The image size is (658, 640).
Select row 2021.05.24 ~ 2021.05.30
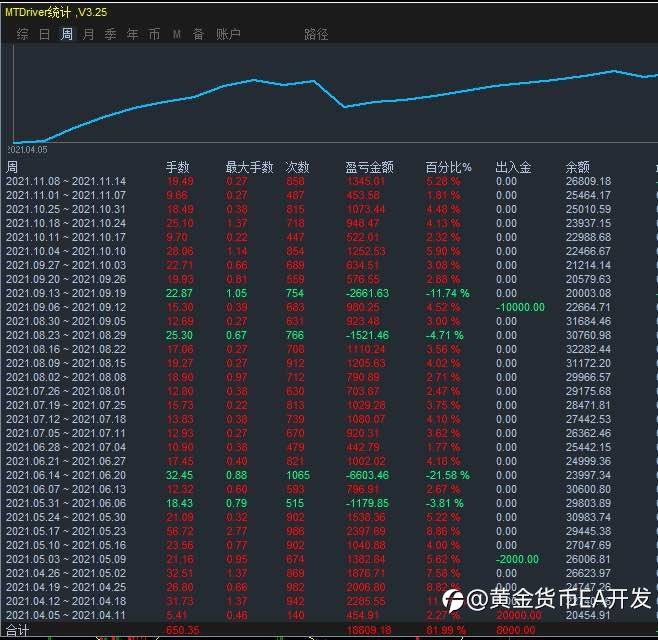329,517
